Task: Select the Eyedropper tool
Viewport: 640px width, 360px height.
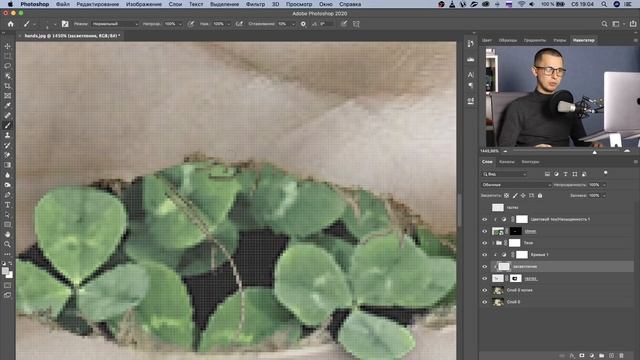Action: click(x=7, y=106)
